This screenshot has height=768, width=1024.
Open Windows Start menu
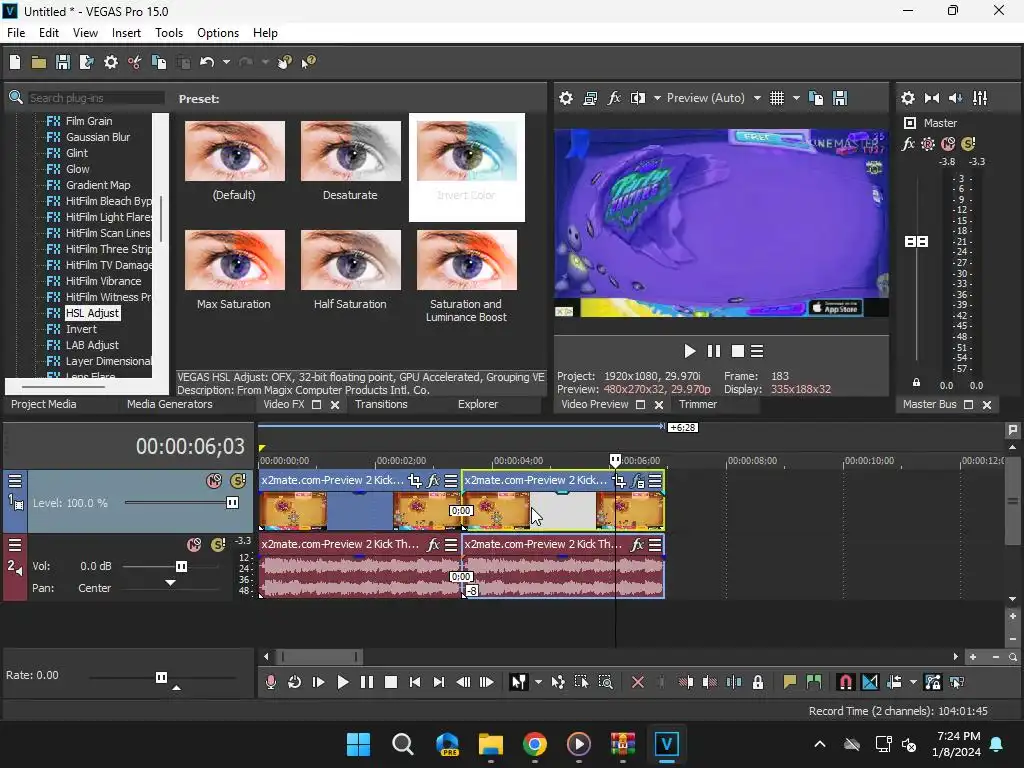[x=358, y=744]
